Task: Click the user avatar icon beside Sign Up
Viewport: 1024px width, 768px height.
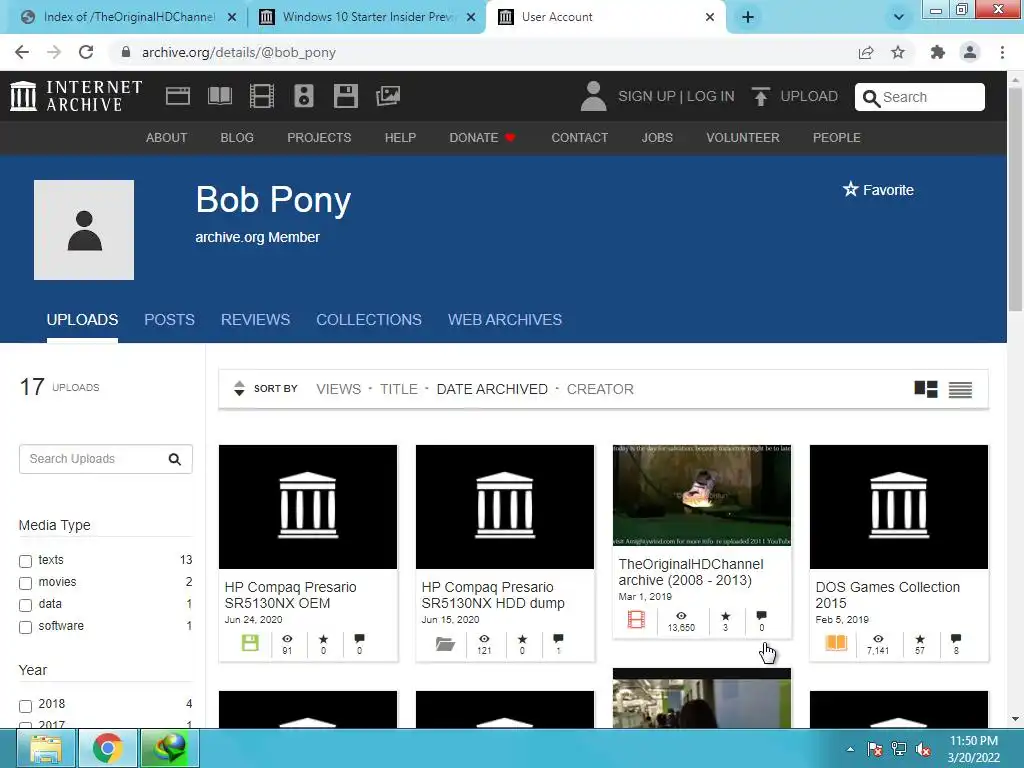Action: click(593, 96)
